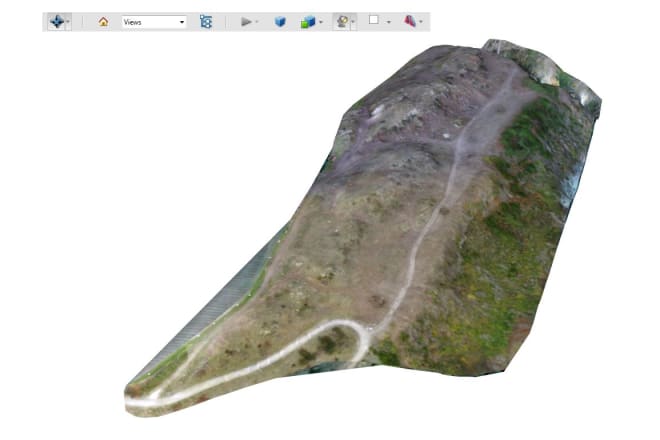The width and height of the screenshot is (660, 440).
Task: Expand the play button dropdown arrow
Action: [x=257, y=22]
